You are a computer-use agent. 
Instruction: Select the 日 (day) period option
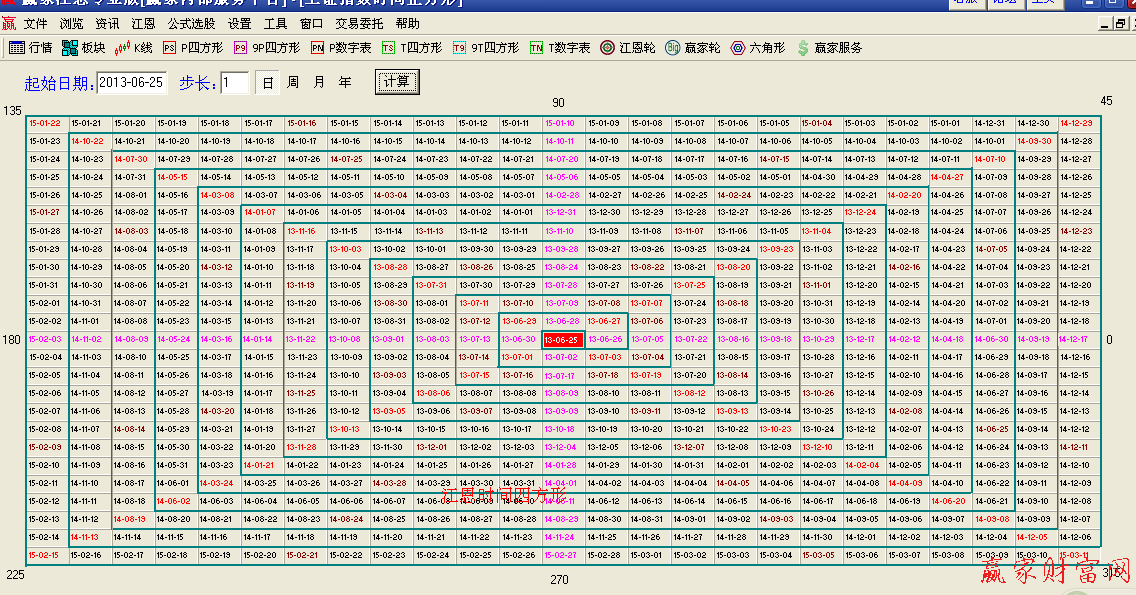[x=267, y=82]
